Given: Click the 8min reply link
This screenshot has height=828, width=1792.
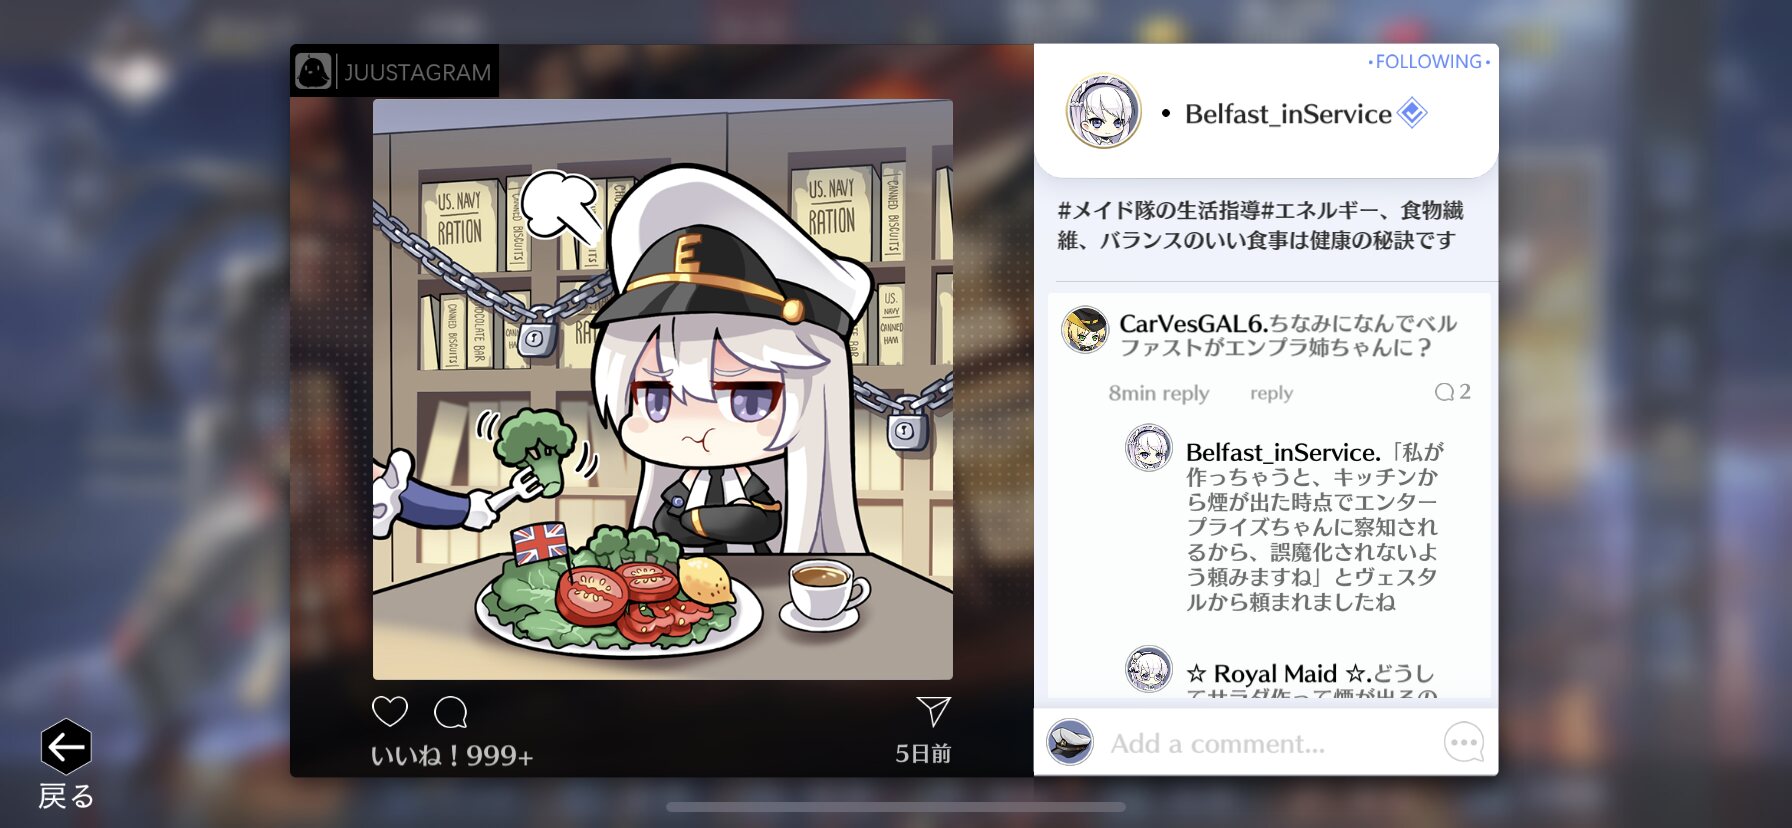Looking at the screenshot, I should (x=1158, y=394).
